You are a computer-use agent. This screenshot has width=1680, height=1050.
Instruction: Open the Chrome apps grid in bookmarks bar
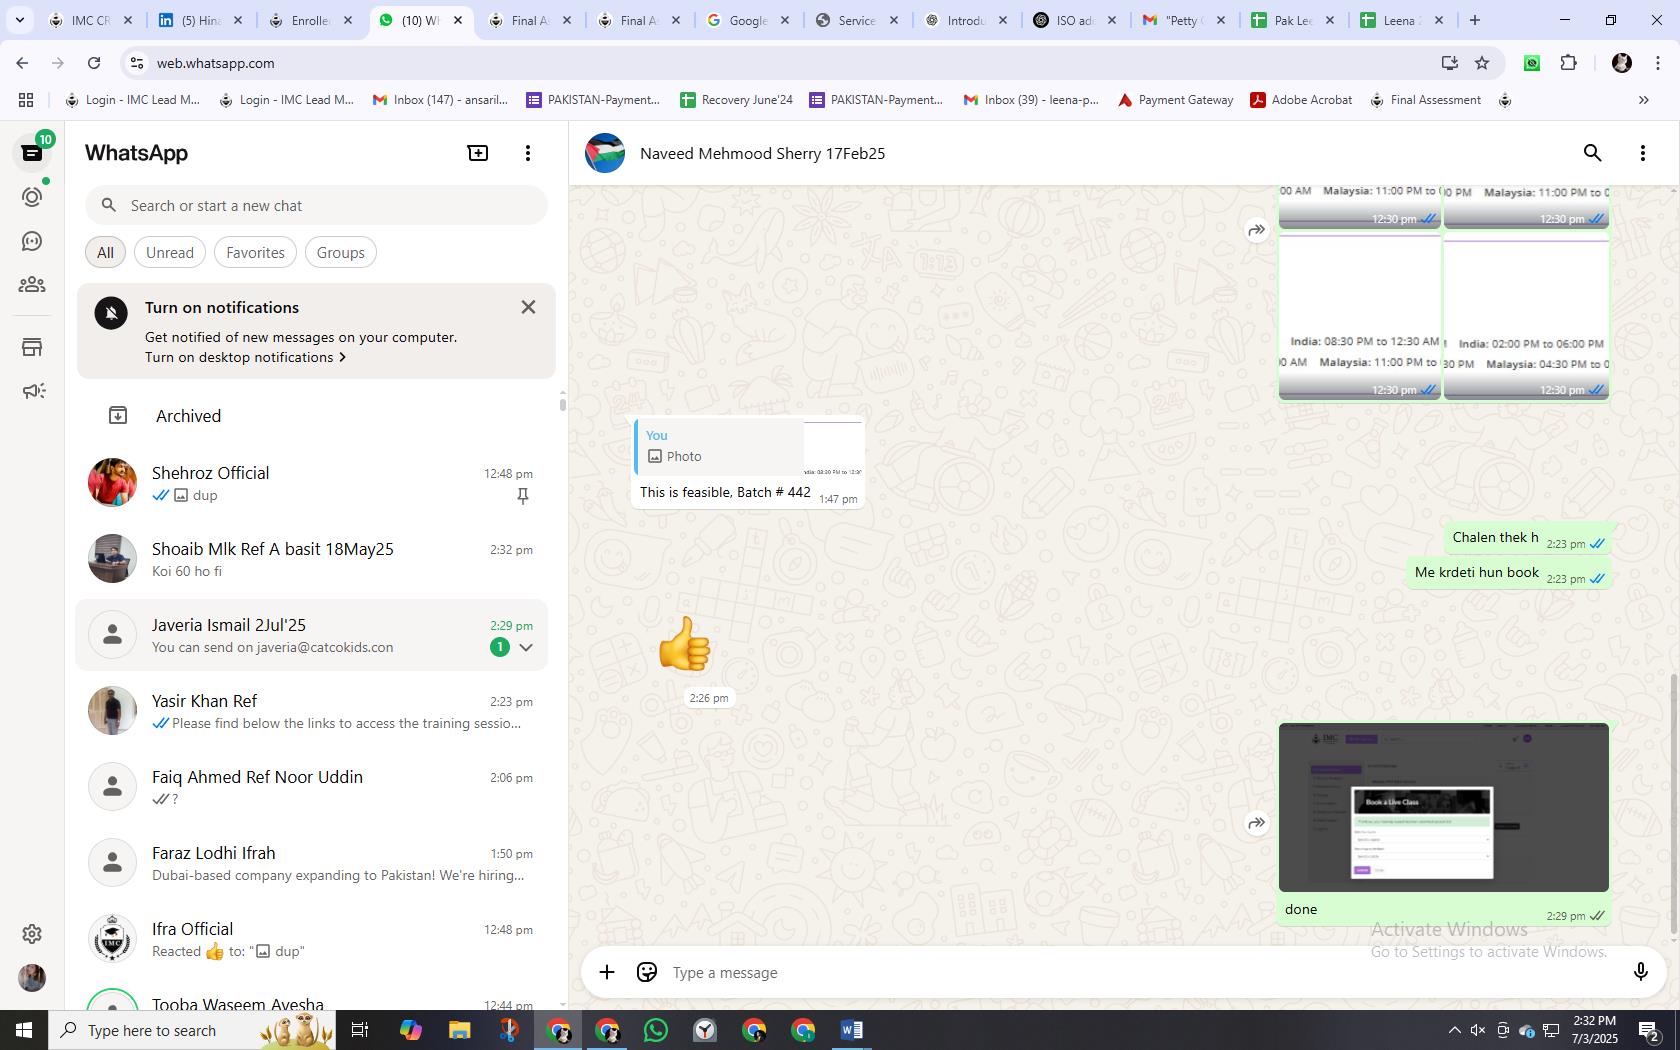click(x=26, y=100)
